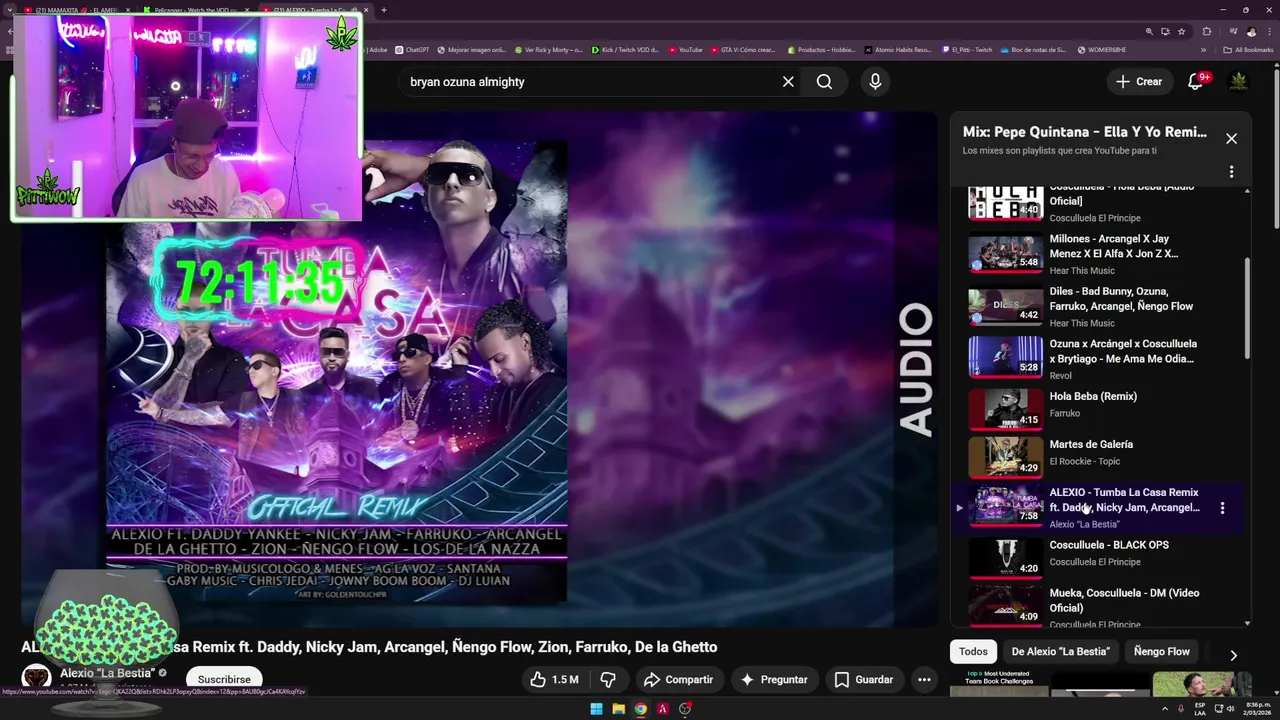Open Mix playlist options menu
This screenshot has width=1280, height=720.
(1231, 172)
